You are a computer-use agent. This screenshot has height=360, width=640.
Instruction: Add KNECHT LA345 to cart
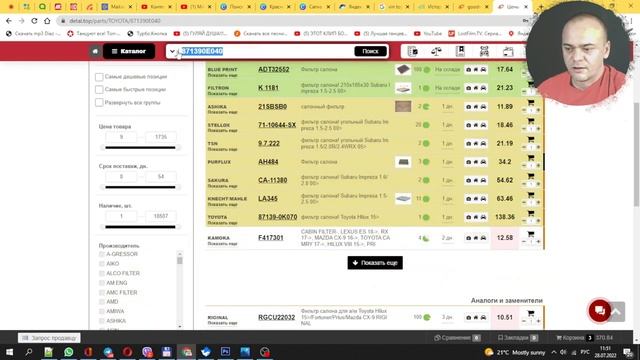(531, 195)
